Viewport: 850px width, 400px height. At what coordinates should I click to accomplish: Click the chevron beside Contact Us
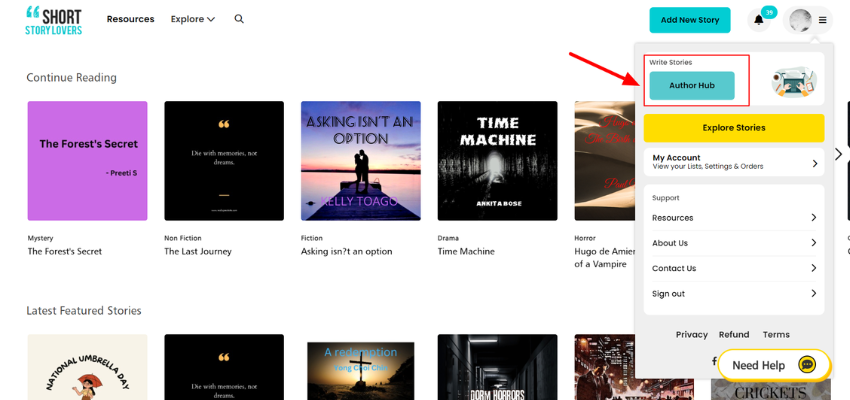pos(814,268)
